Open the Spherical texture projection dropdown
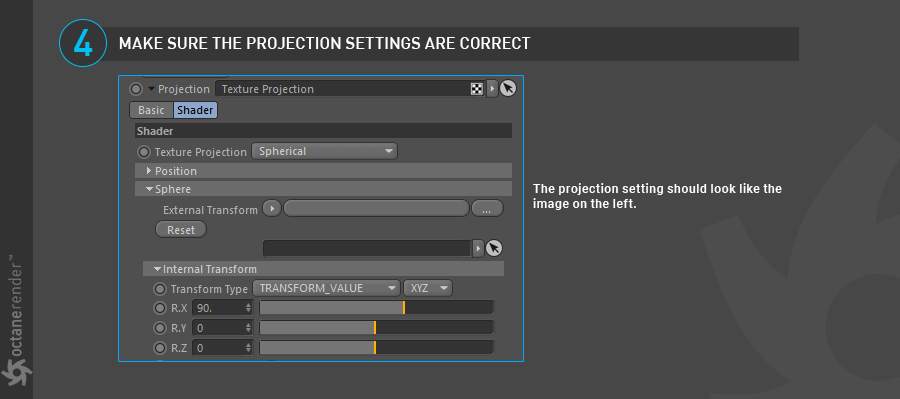Viewport: 900px width, 399px height. [x=324, y=152]
